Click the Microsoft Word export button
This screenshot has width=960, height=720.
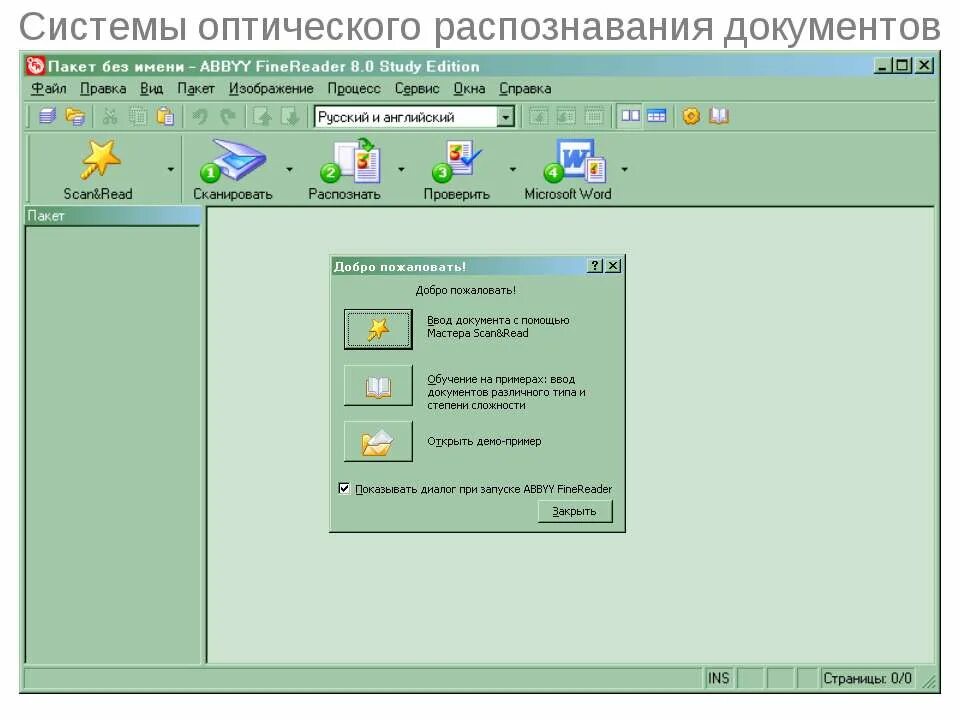tap(568, 170)
